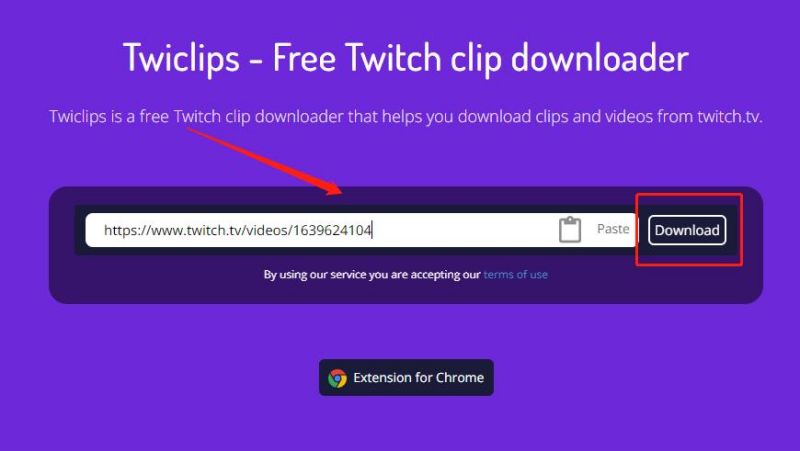Click 'twitch.tv' at the end of the subtitle
The image size is (800, 451).
[x=730, y=117]
